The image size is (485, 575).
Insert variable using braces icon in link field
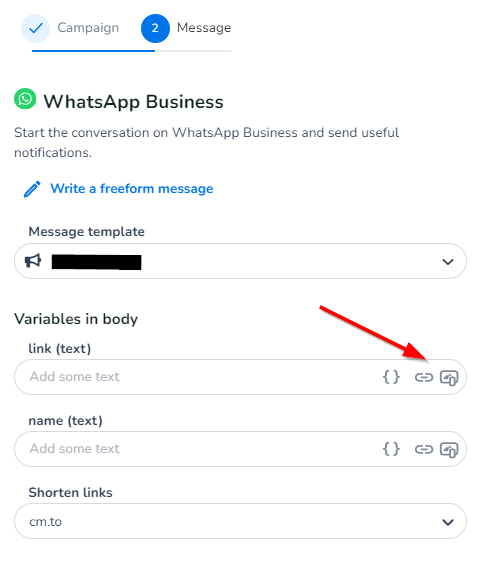391,377
